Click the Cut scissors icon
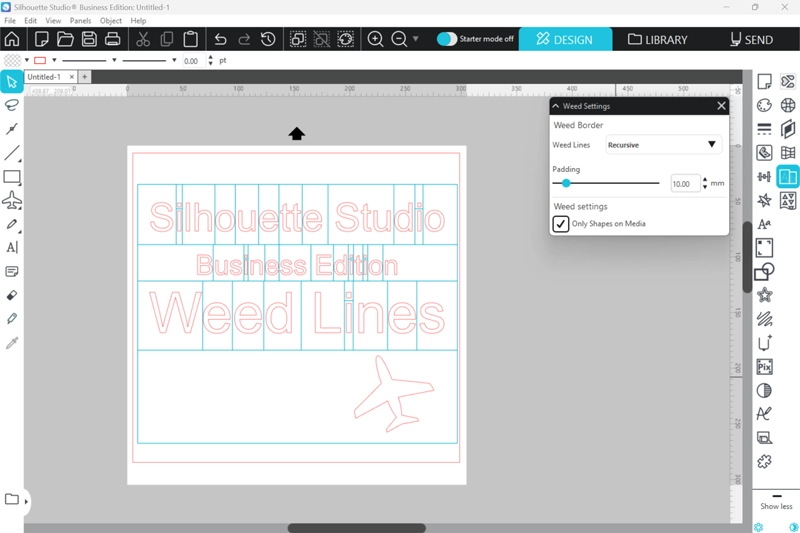Viewport: 800px width, 533px height. tap(143, 39)
